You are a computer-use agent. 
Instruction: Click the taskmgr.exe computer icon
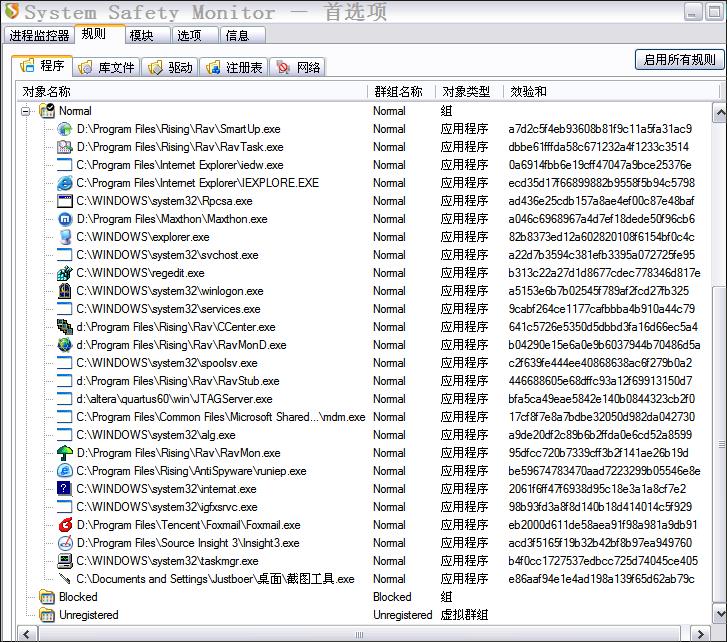pos(64,561)
